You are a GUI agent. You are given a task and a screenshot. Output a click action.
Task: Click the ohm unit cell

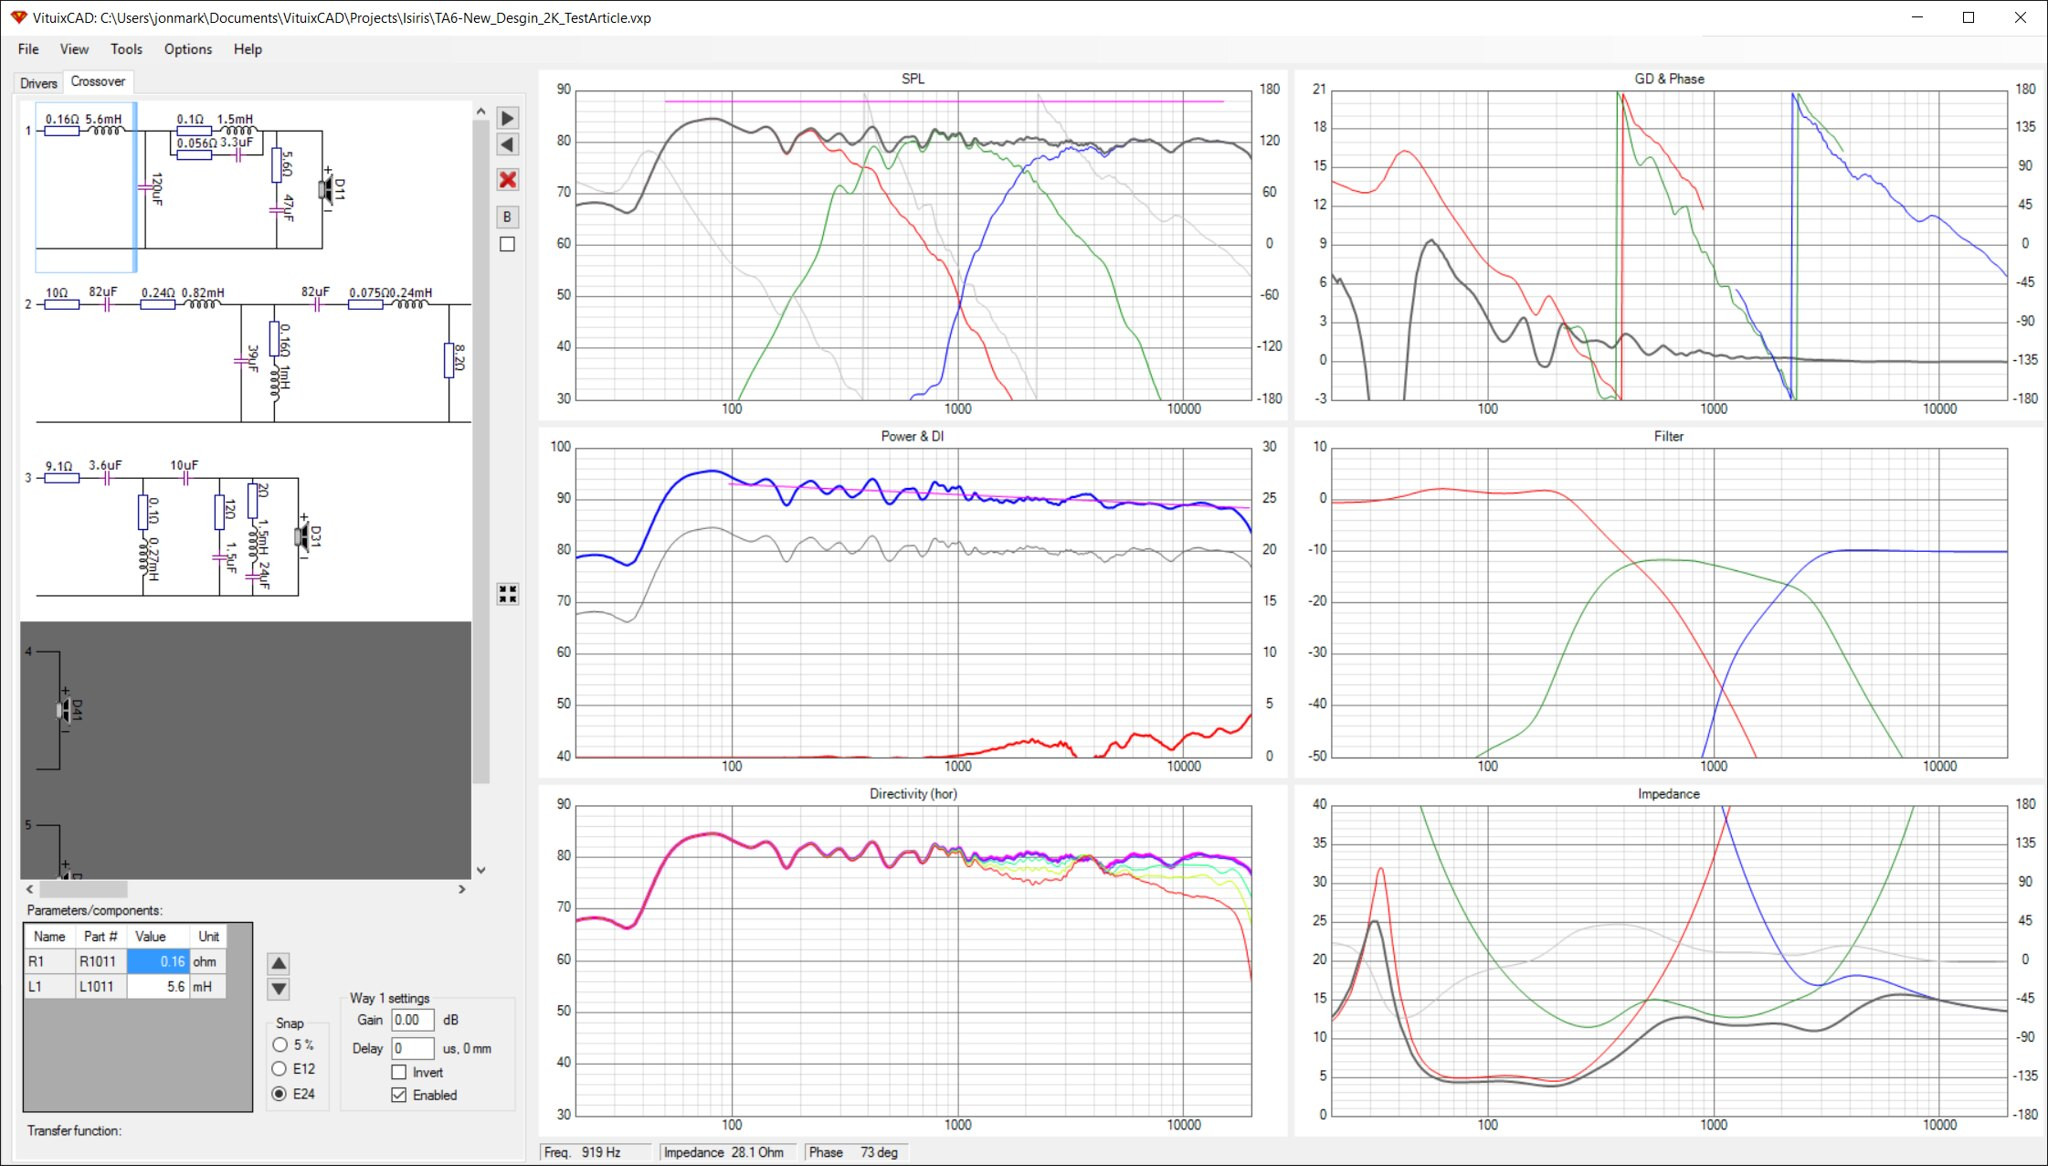pos(208,962)
